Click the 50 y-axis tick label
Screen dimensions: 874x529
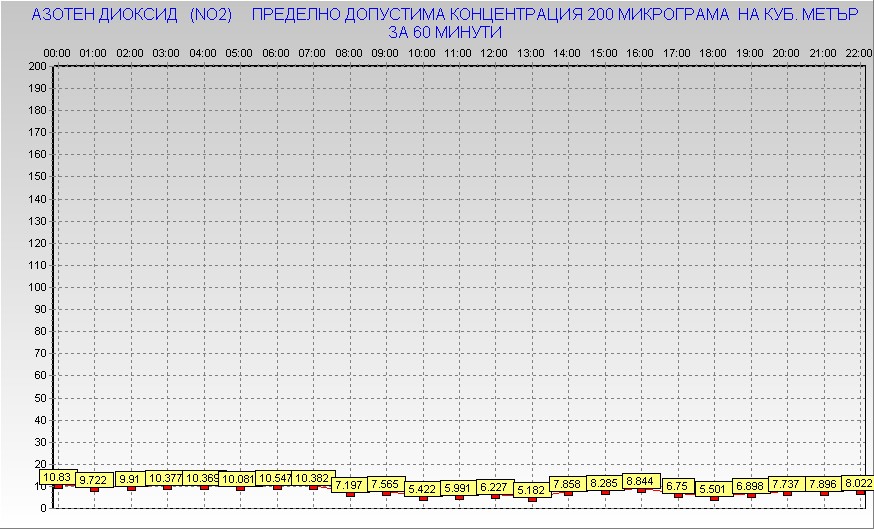[40, 397]
